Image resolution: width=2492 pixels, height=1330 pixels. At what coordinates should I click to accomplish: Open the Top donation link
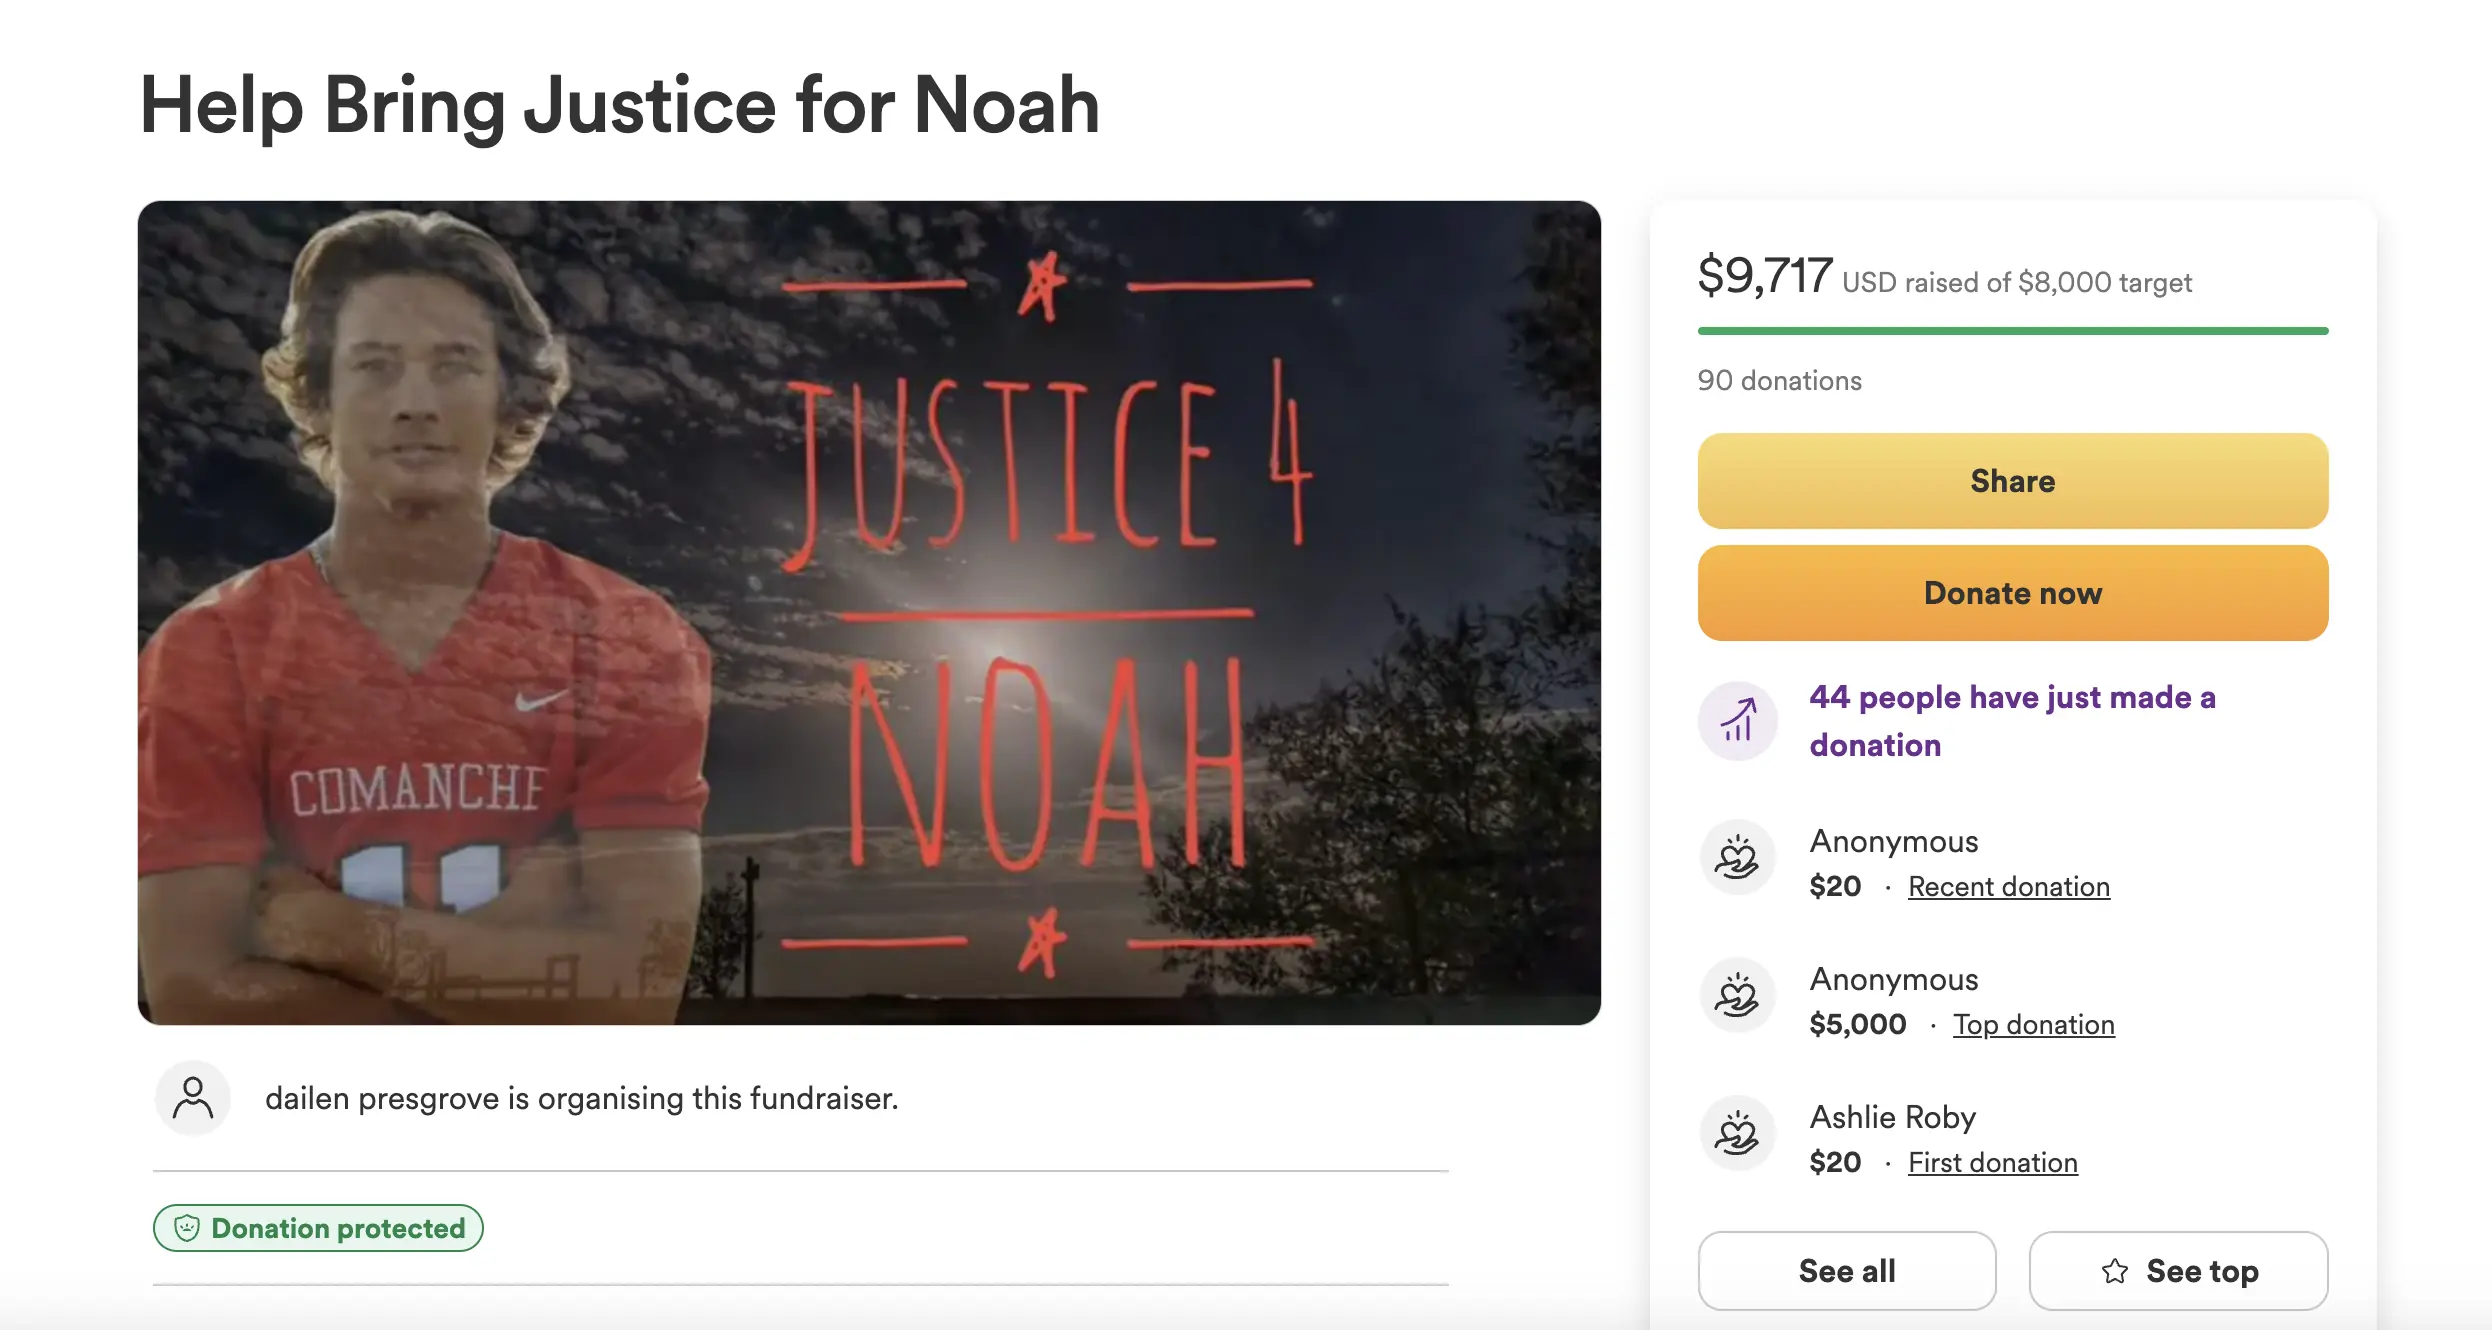tap(2033, 1025)
